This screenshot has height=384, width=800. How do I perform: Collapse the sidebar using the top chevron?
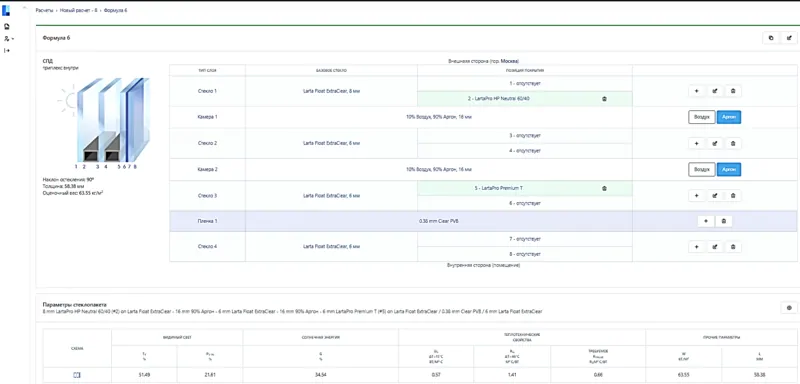pyautogui.click(x=24, y=7)
